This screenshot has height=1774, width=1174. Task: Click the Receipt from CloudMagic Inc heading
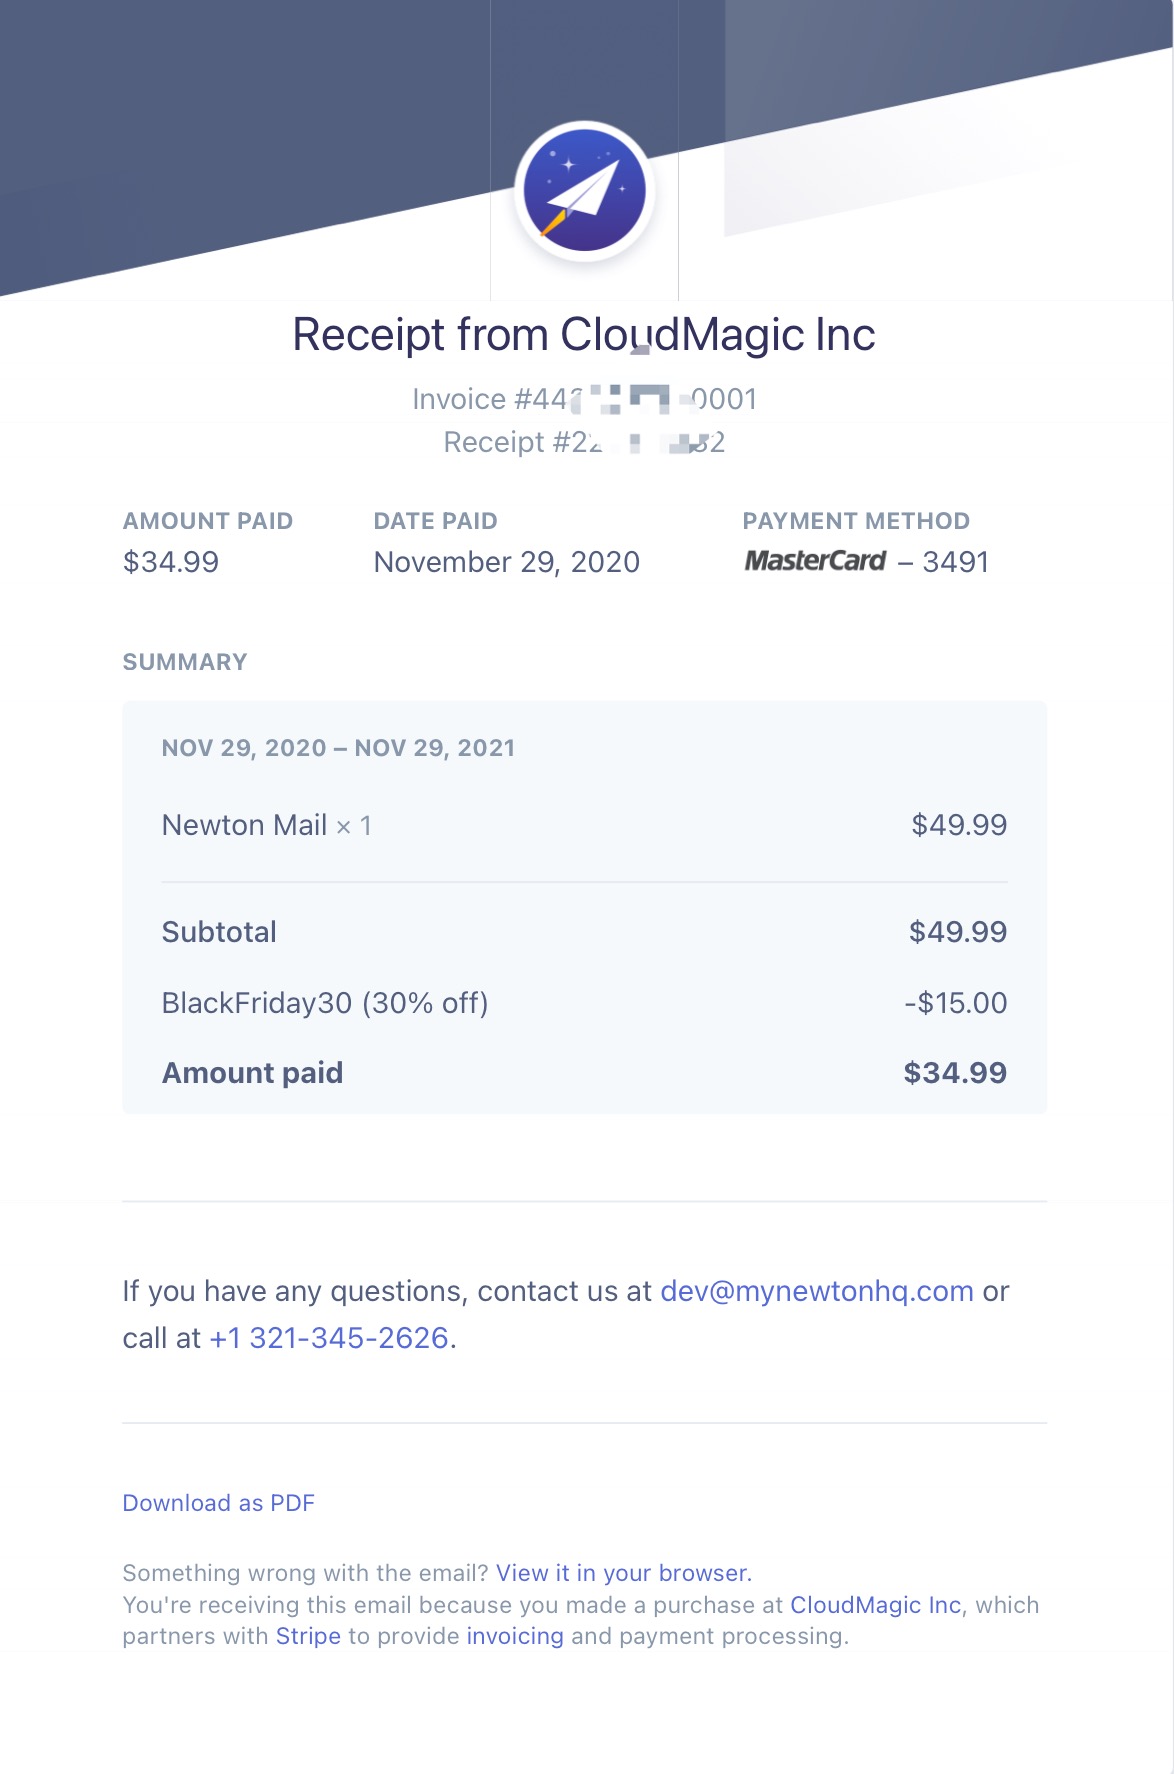pyautogui.click(x=584, y=334)
